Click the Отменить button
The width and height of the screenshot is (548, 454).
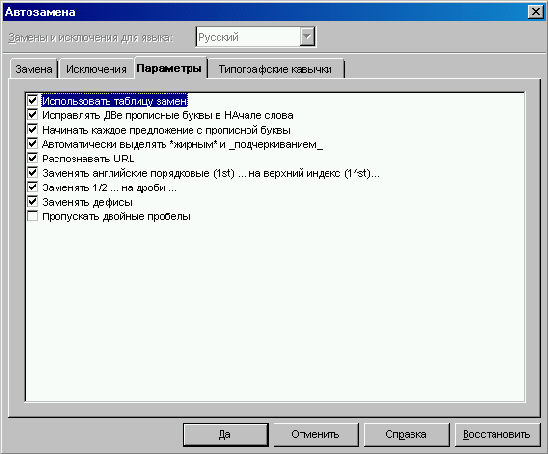(x=316, y=434)
